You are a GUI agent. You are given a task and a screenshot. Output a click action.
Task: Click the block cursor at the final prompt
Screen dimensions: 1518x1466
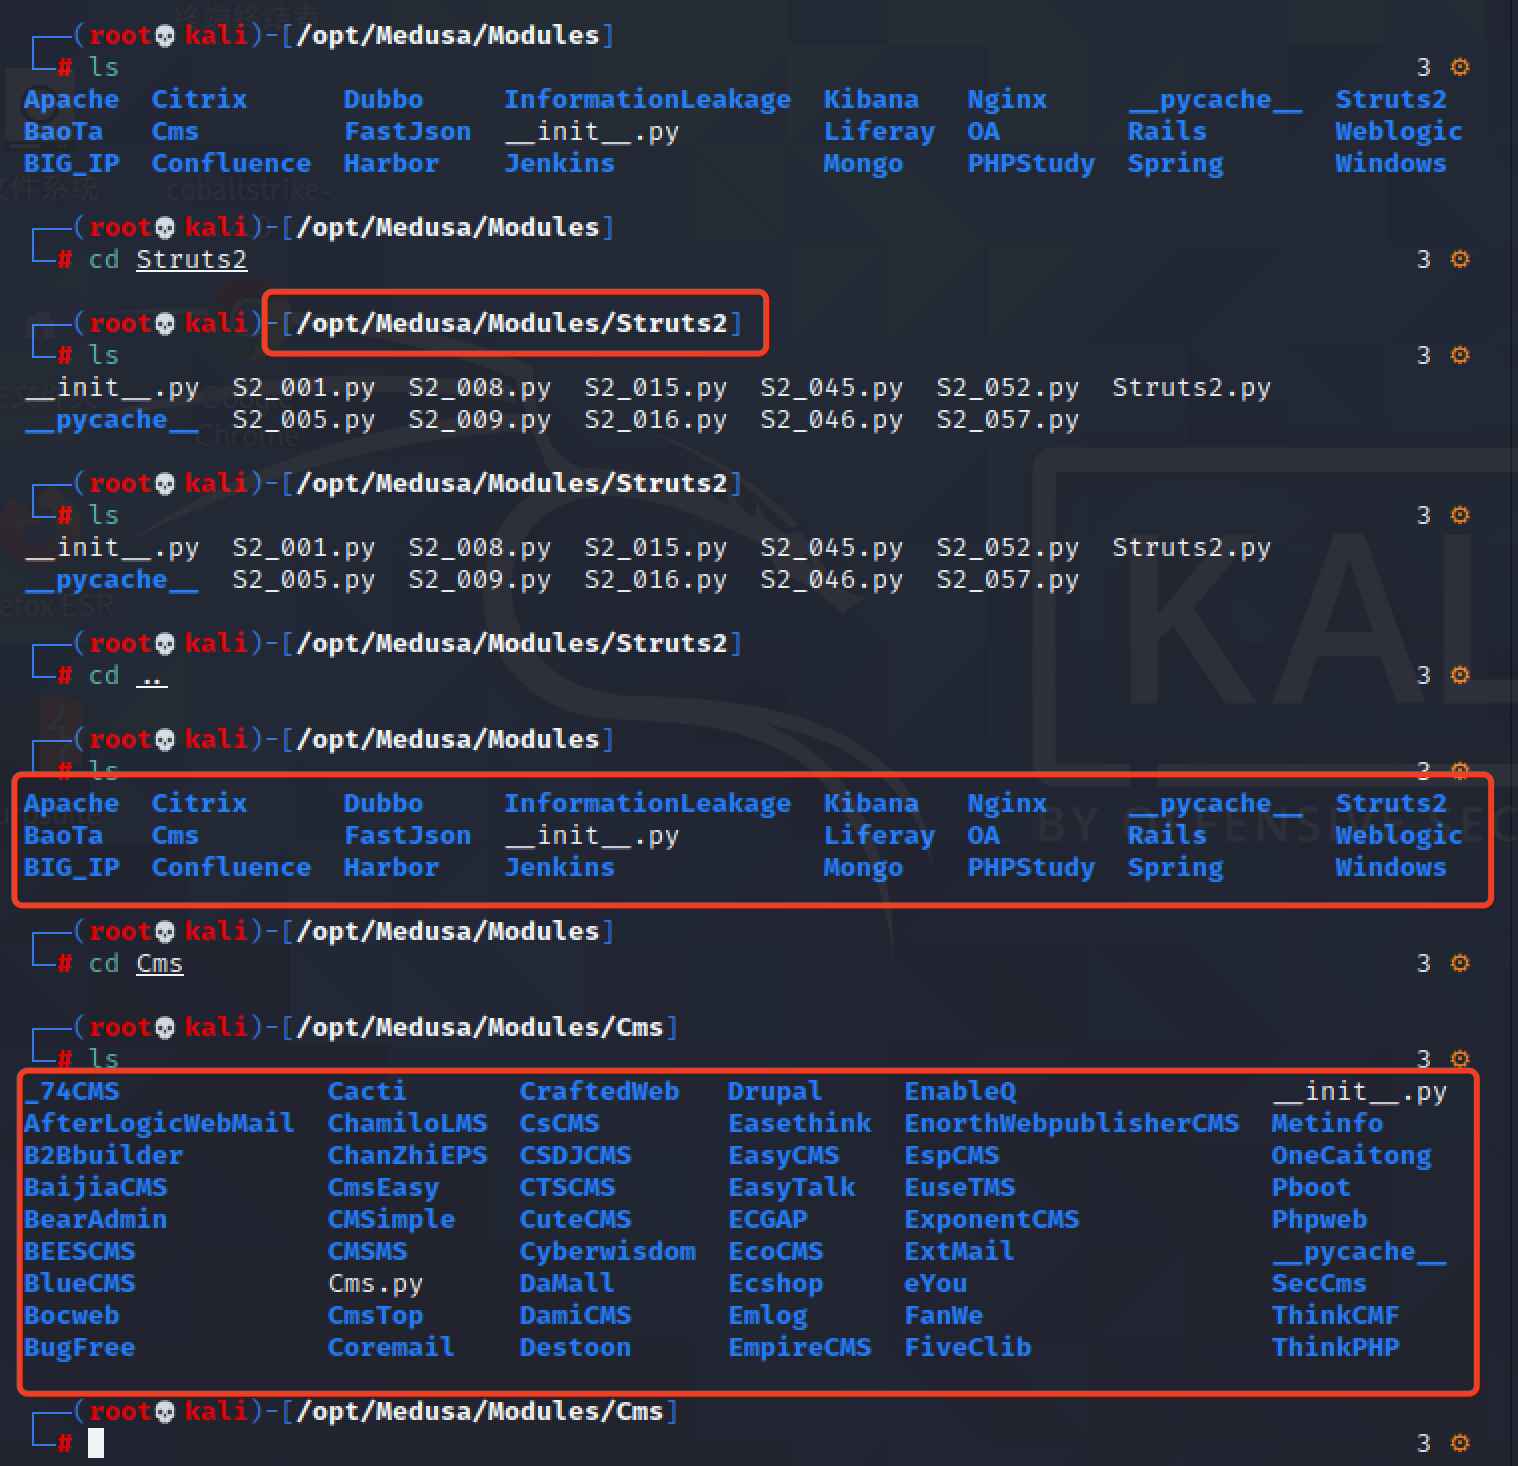[x=96, y=1443]
